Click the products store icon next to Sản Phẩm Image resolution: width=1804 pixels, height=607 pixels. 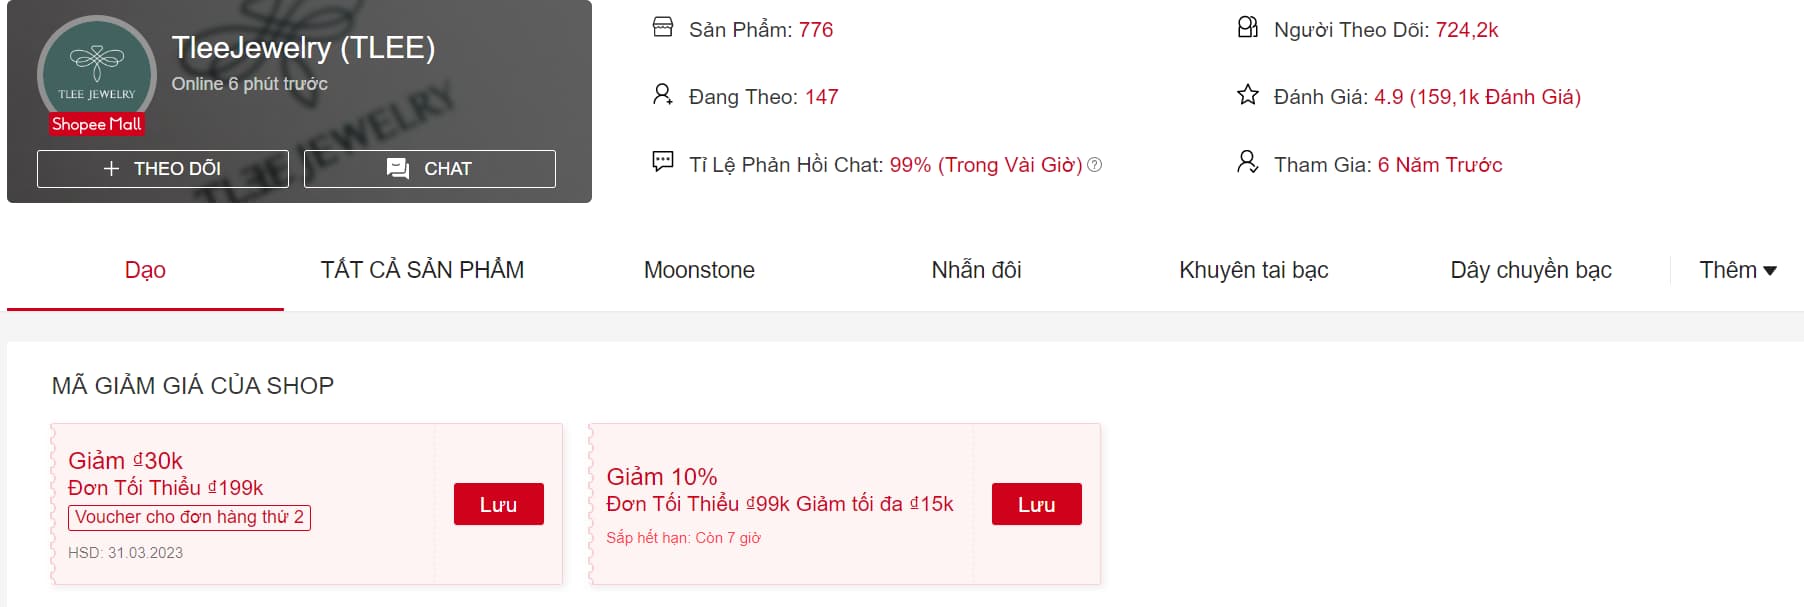663,27
